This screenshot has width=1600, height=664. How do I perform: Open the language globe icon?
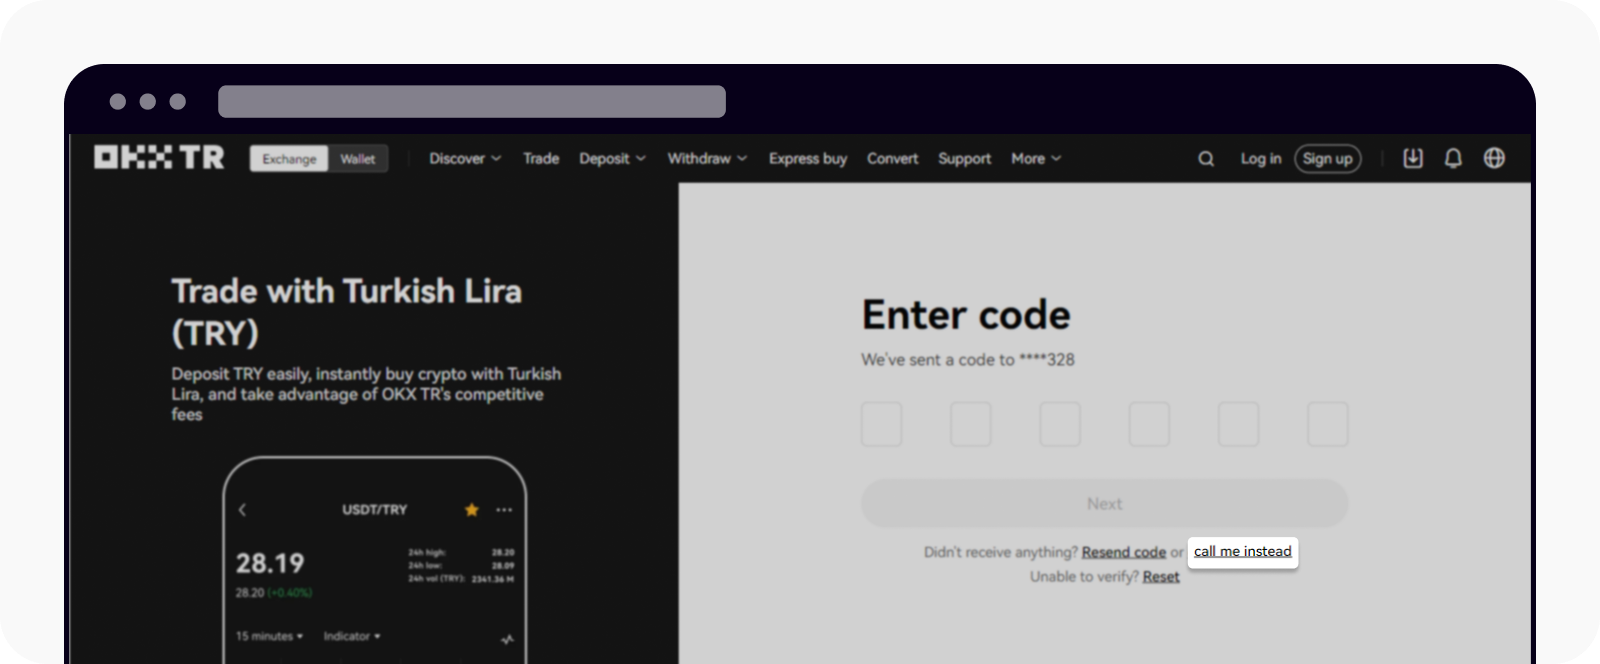pyautogui.click(x=1494, y=158)
